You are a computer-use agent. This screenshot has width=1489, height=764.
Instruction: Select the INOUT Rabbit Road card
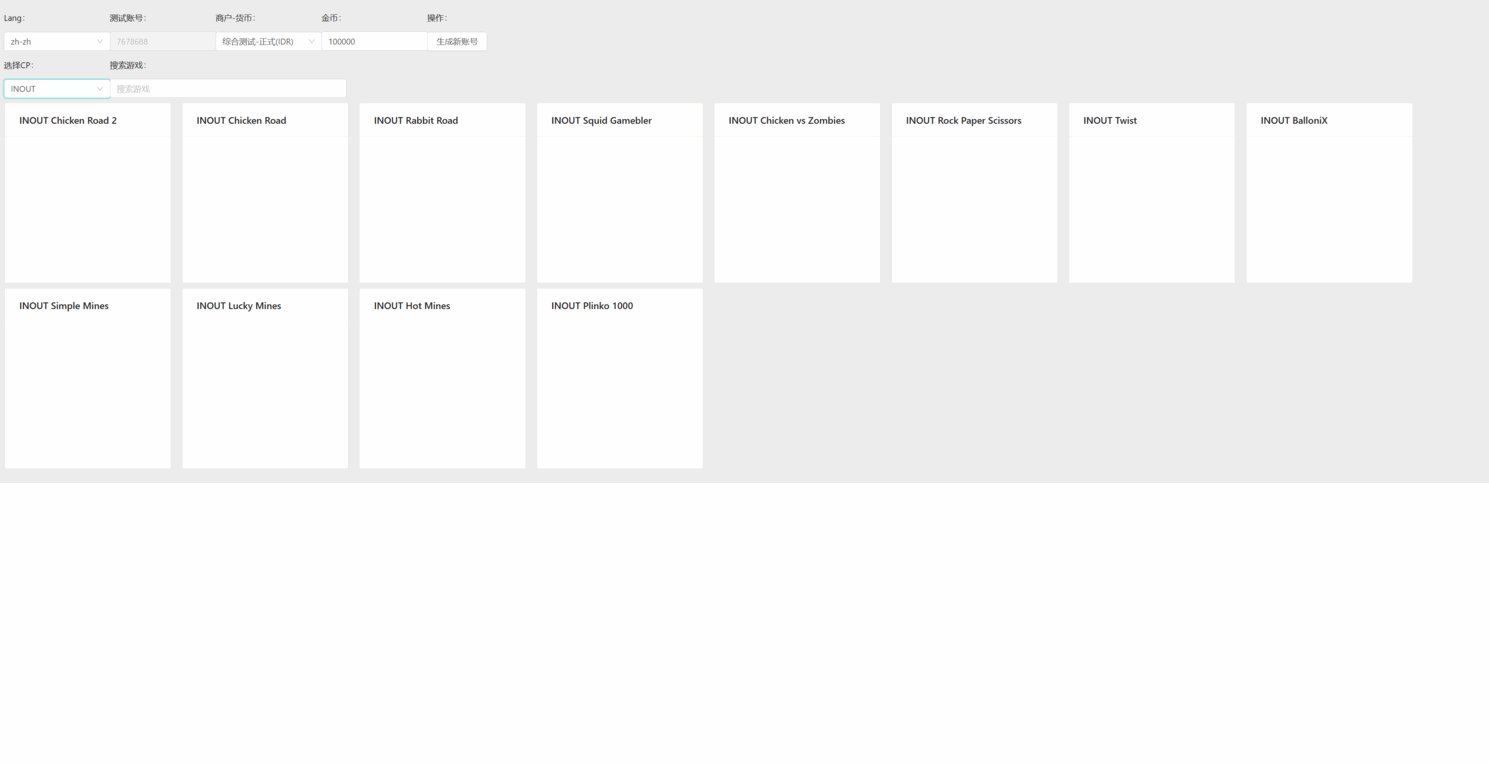(x=442, y=193)
